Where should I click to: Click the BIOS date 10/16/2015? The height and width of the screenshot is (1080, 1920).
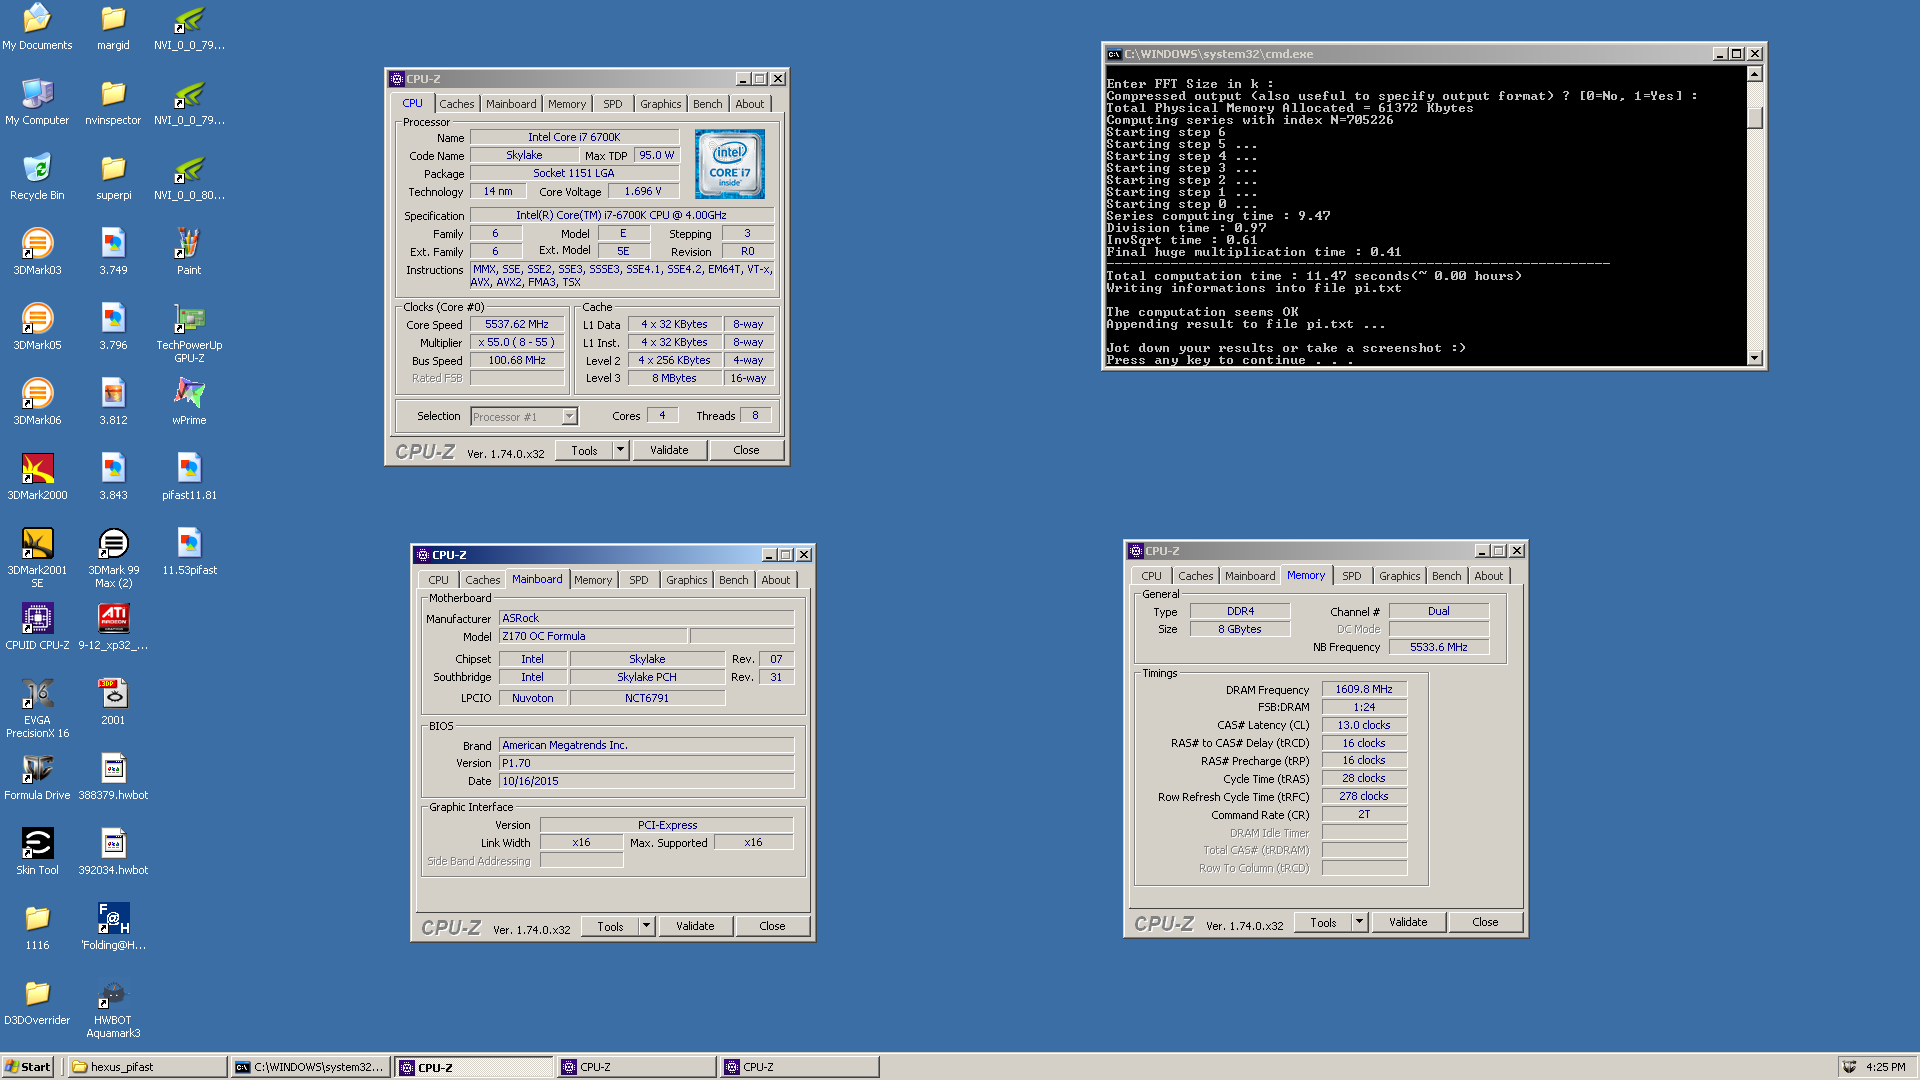click(x=646, y=781)
